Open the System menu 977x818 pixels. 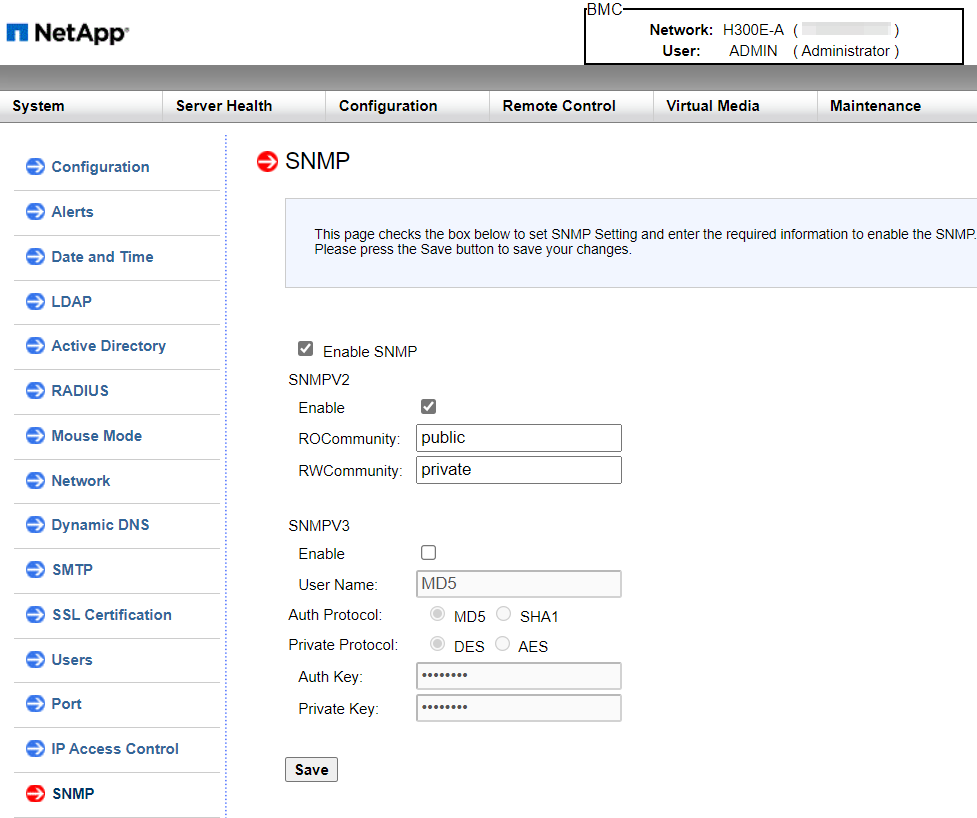tap(39, 106)
